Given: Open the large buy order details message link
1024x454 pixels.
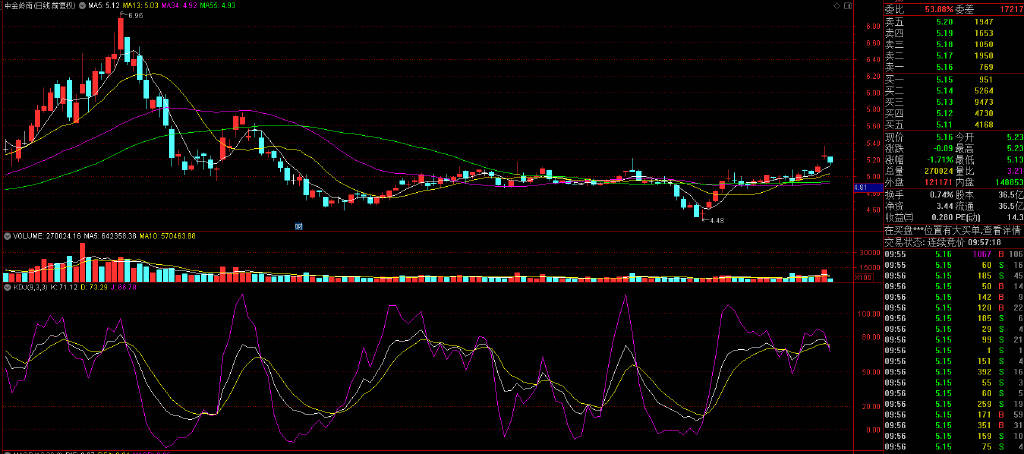Looking at the screenshot, I should point(953,231).
